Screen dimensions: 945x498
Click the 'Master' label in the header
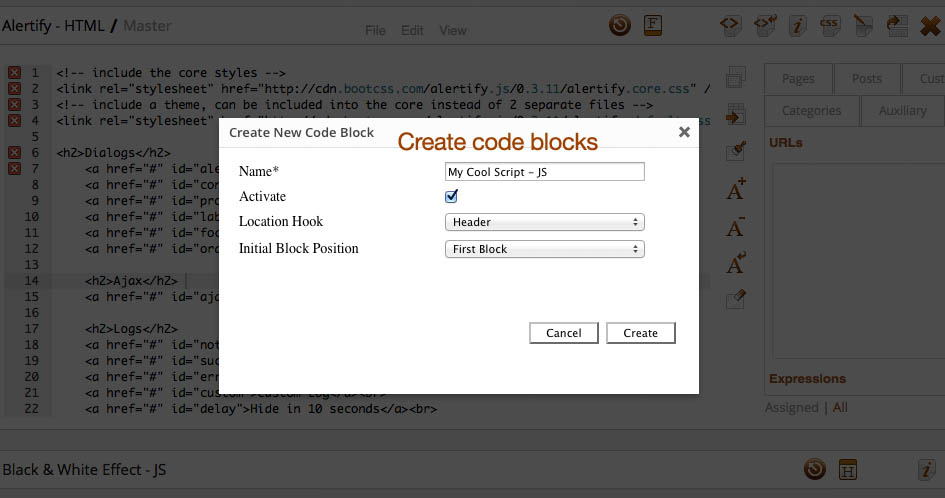148,26
